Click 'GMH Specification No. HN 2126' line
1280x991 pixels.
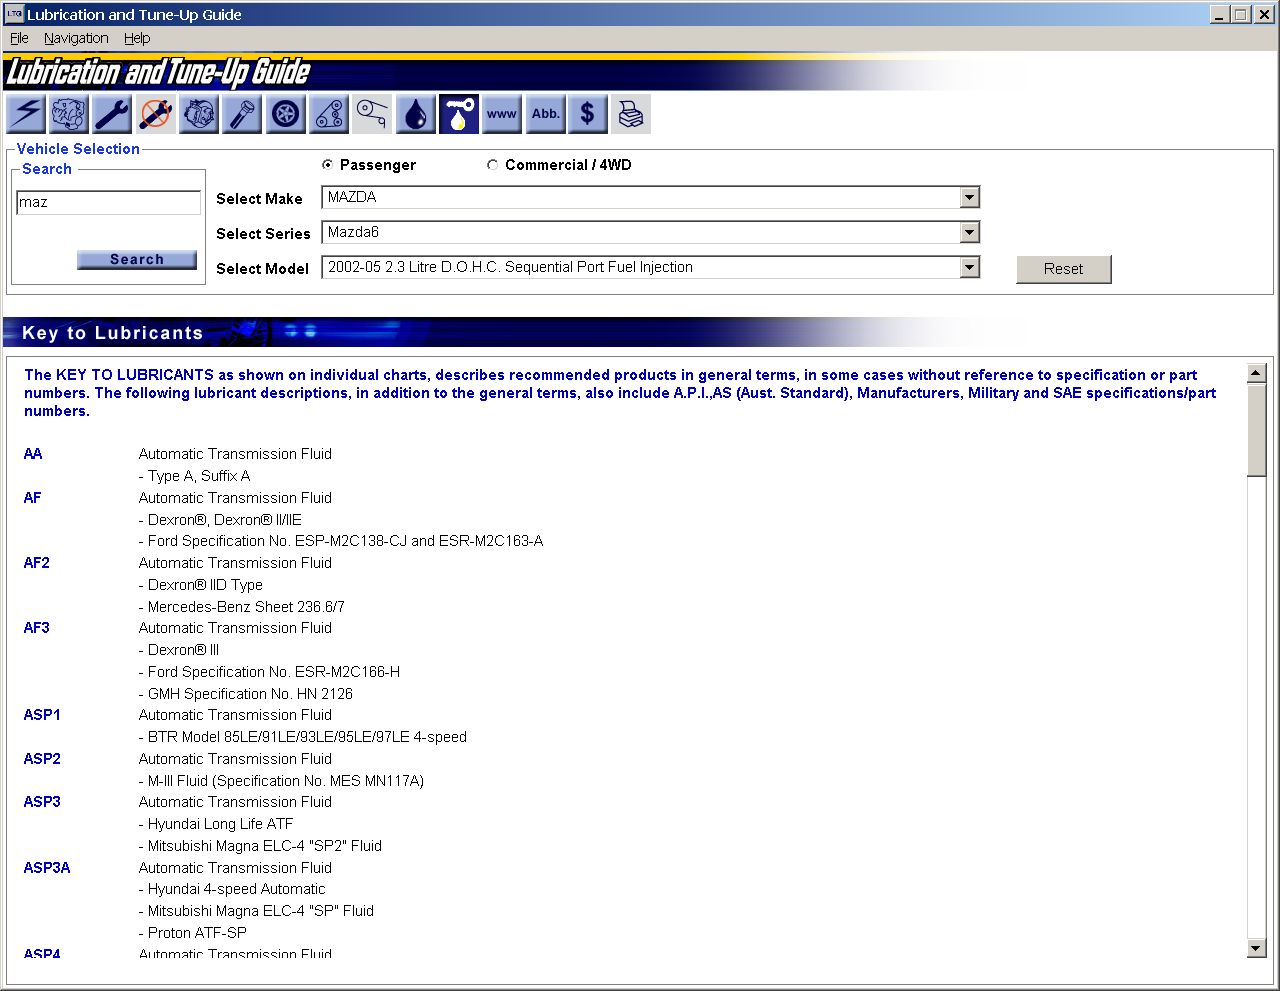pyautogui.click(x=245, y=694)
